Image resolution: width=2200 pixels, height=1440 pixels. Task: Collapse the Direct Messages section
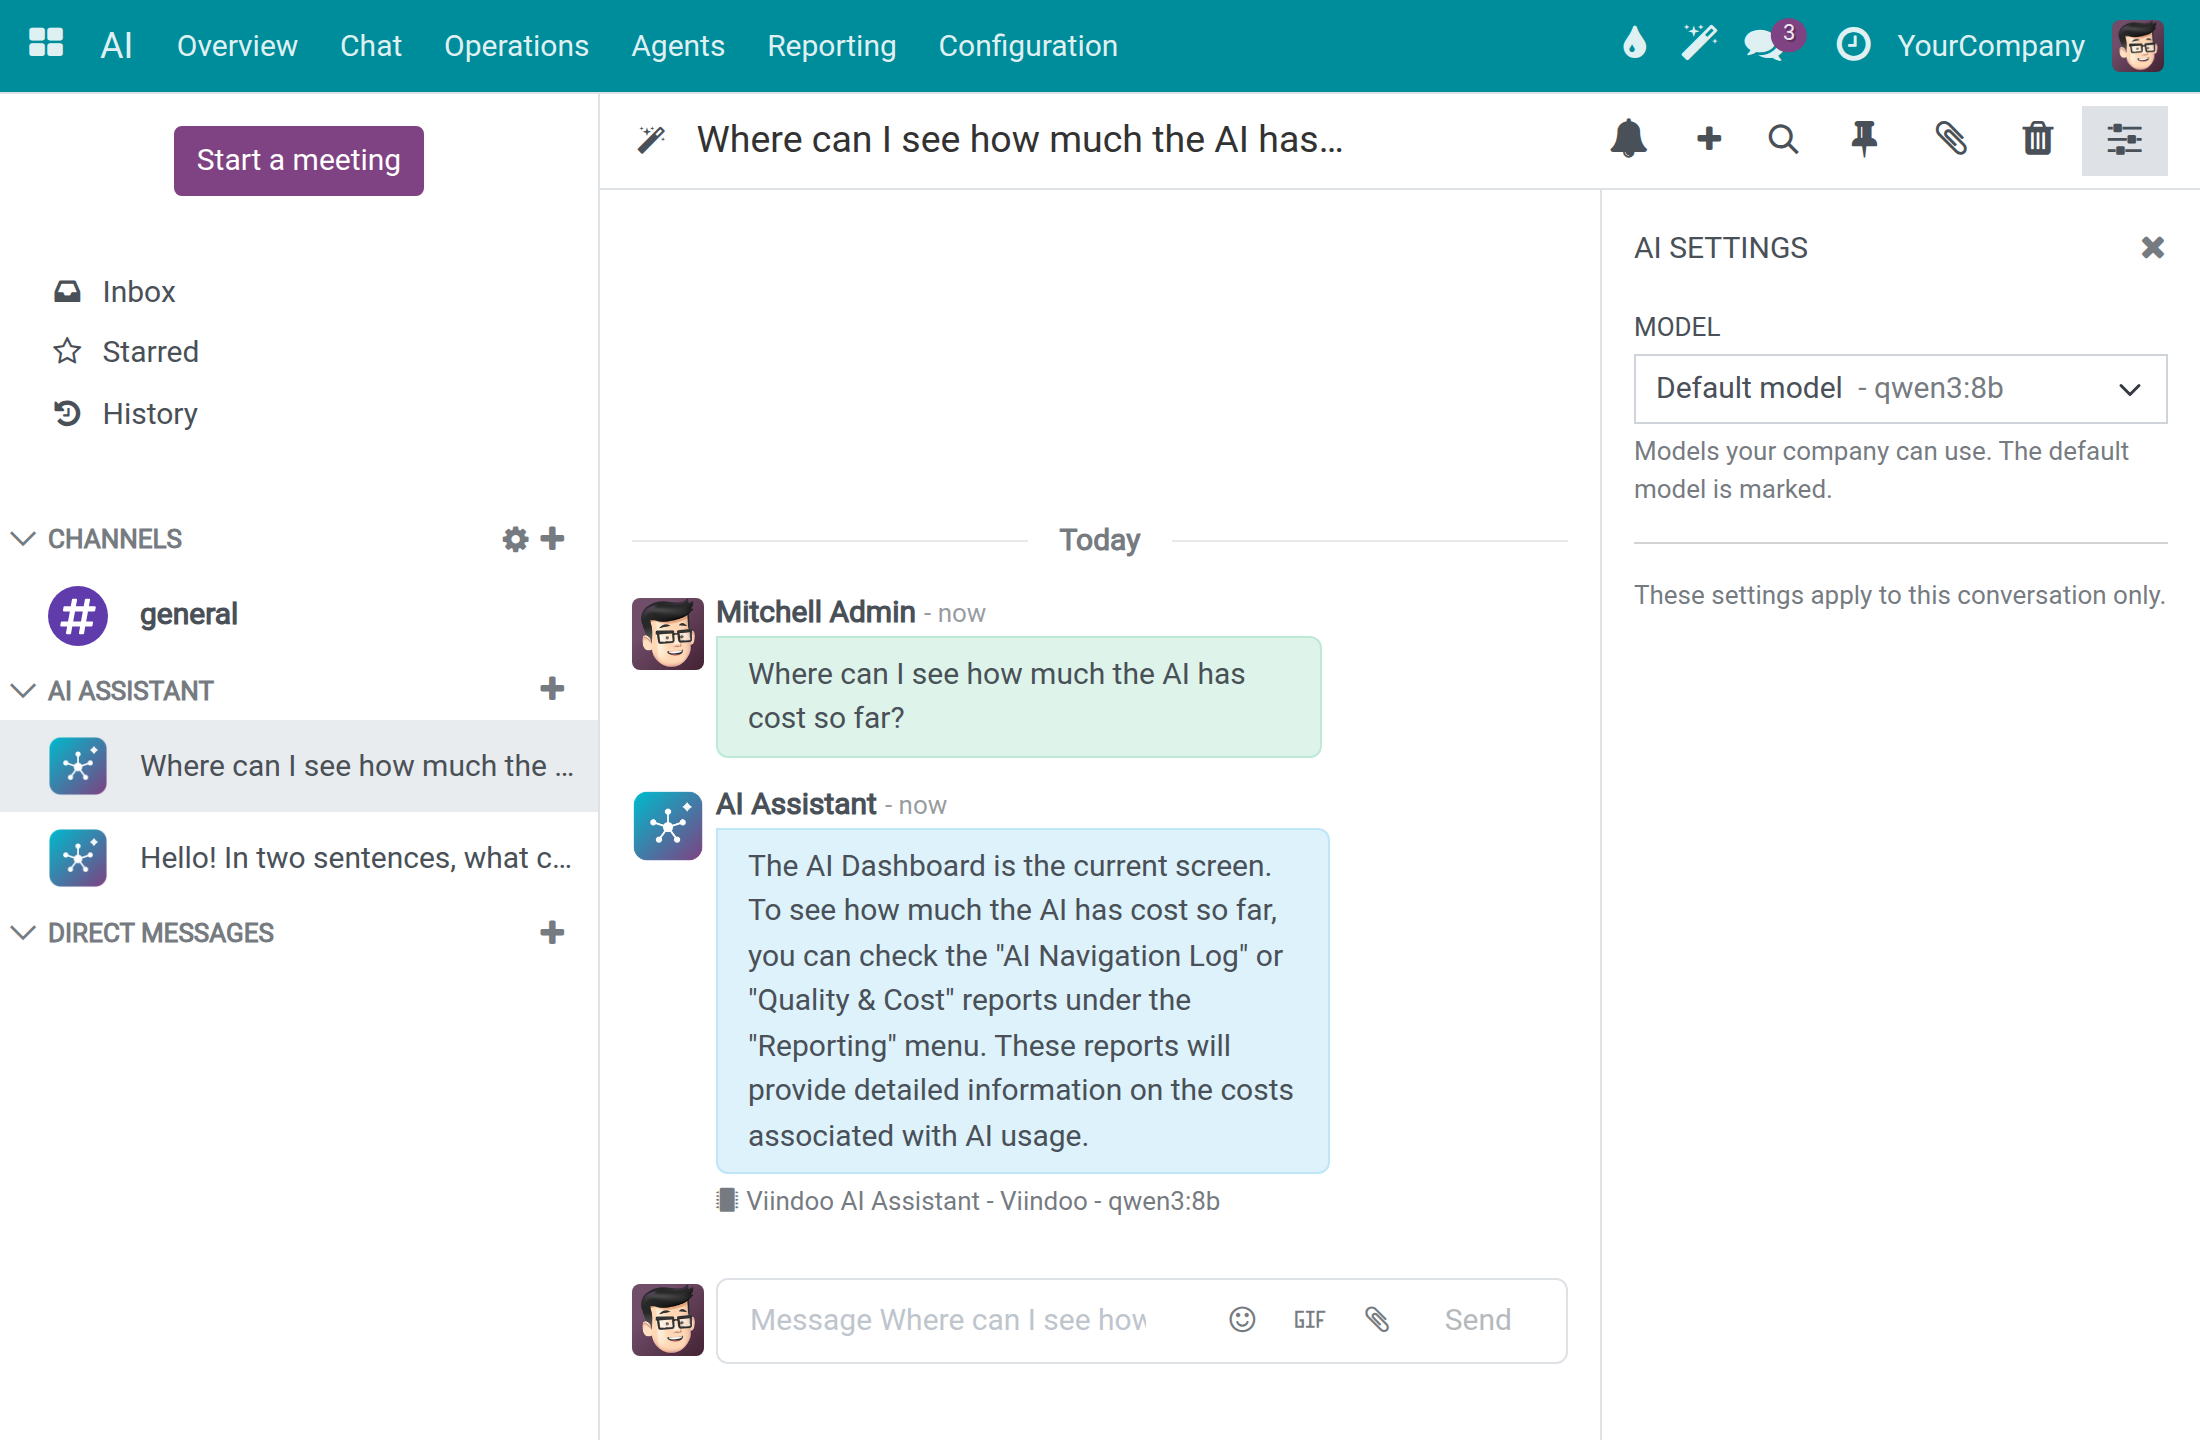click(x=22, y=933)
